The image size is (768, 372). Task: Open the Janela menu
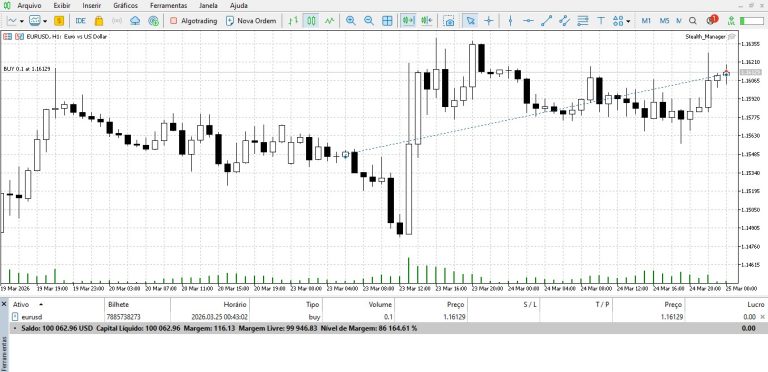coord(209,6)
